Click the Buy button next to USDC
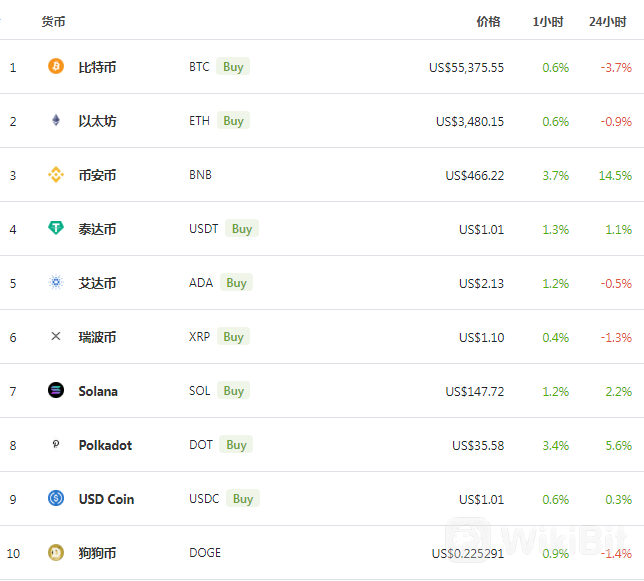The height and width of the screenshot is (581, 644). [243, 498]
